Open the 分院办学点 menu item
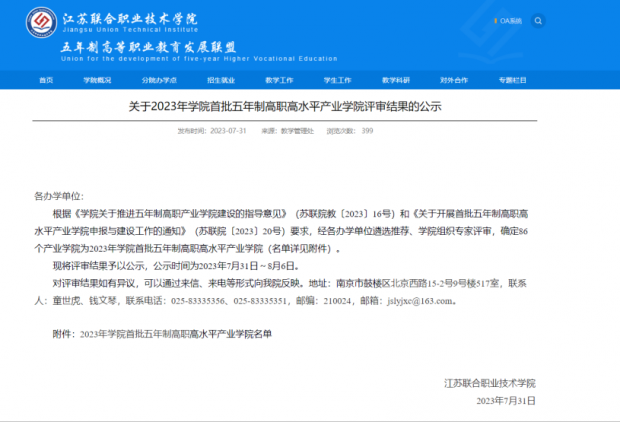620x422 pixels. coord(159,80)
